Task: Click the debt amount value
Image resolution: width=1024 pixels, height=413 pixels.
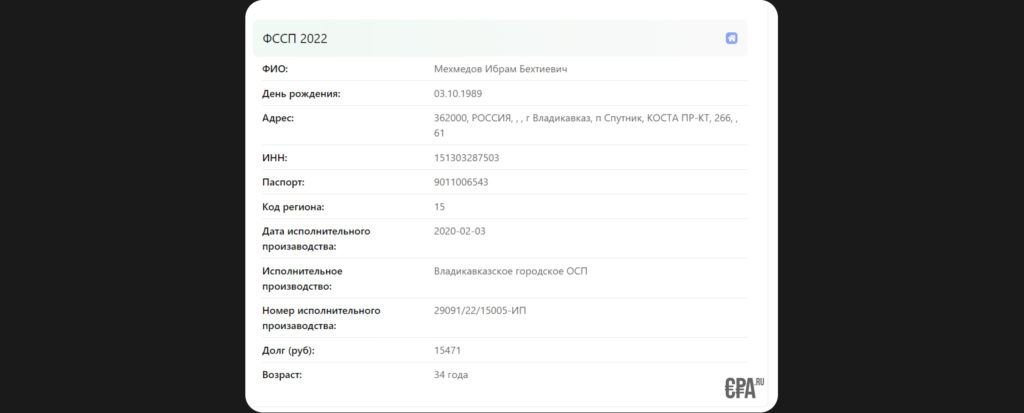Action: coord(447,350)
